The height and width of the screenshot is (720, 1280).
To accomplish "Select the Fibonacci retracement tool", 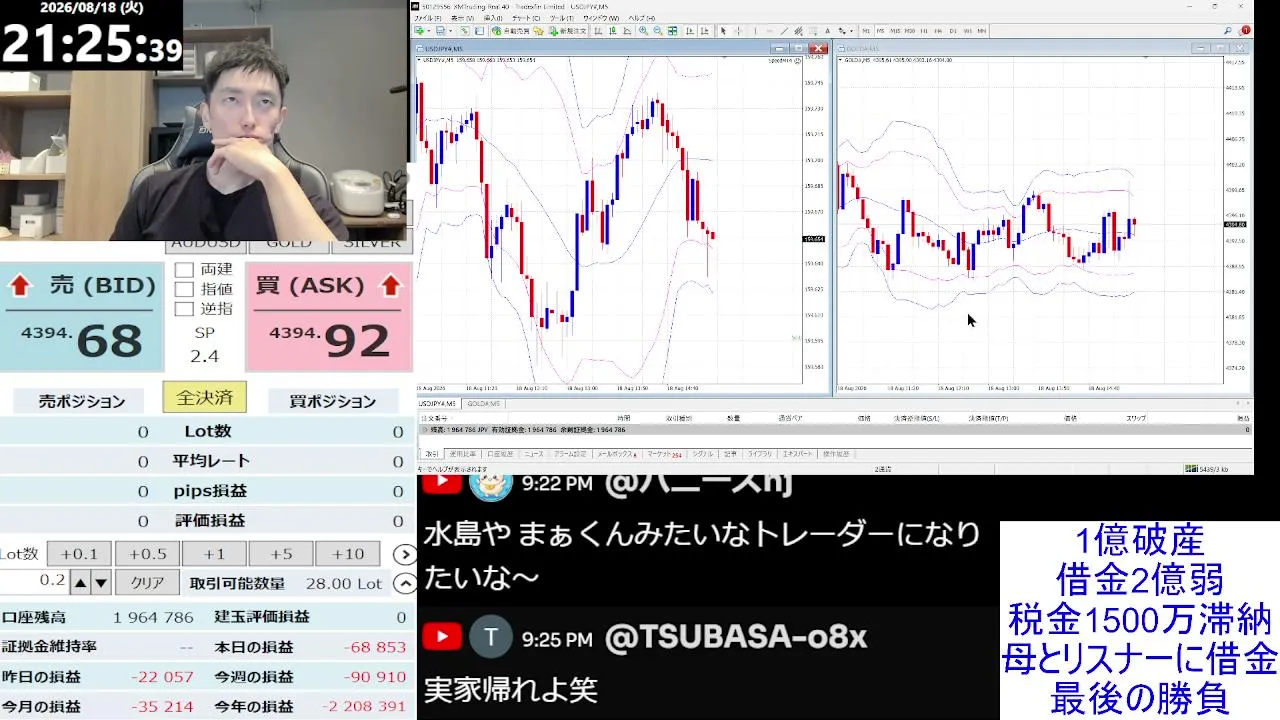I will point(813,31).
